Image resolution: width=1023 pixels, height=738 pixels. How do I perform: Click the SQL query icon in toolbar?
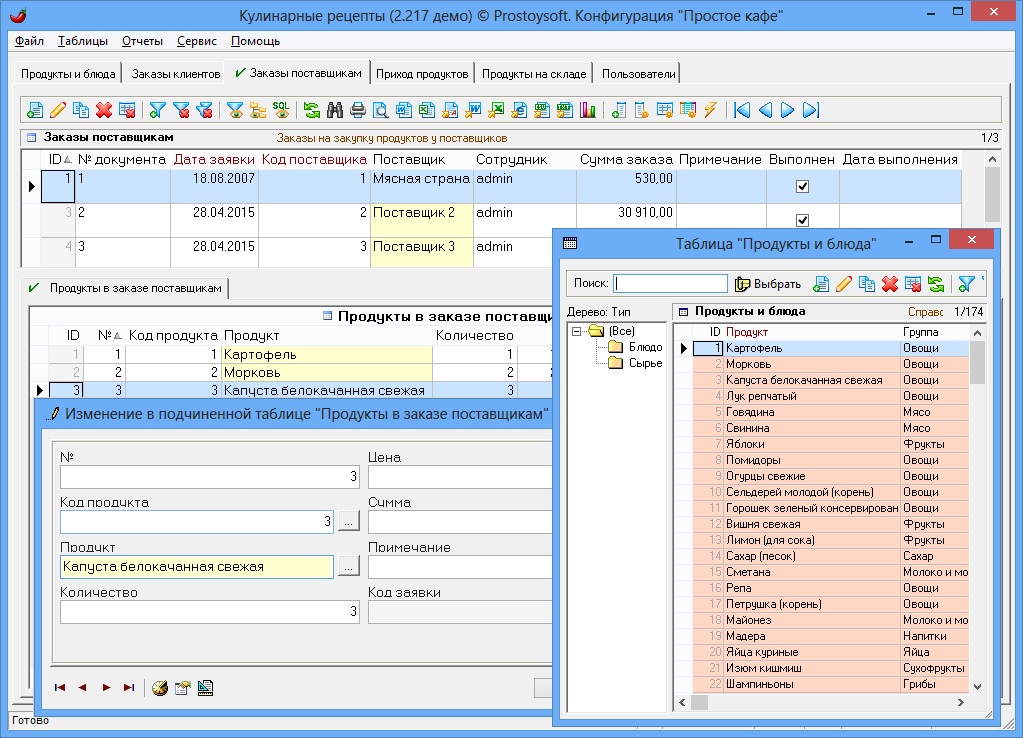click(281, 110)
